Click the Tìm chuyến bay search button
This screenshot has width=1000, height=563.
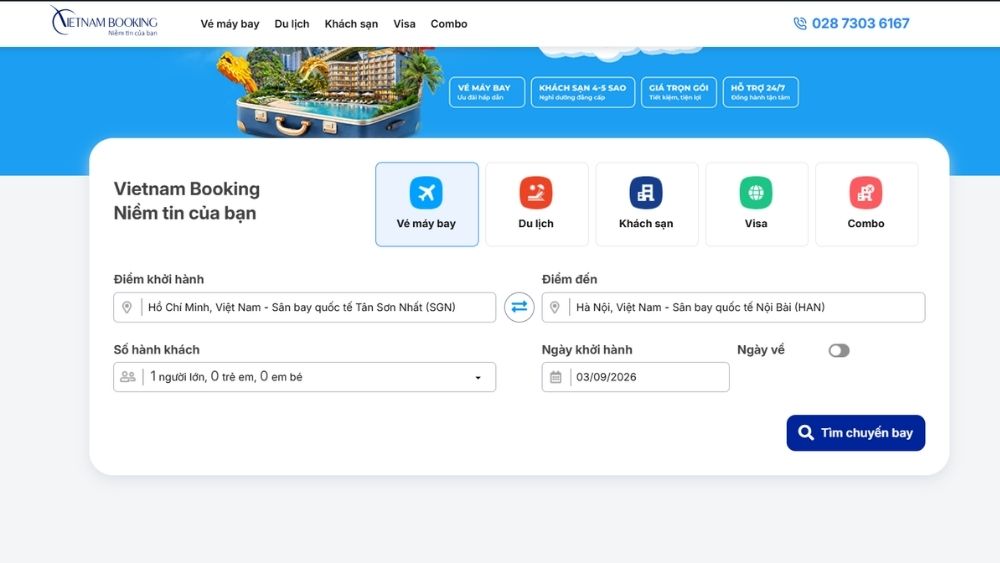pyautogui.click(x=855, y=433)
